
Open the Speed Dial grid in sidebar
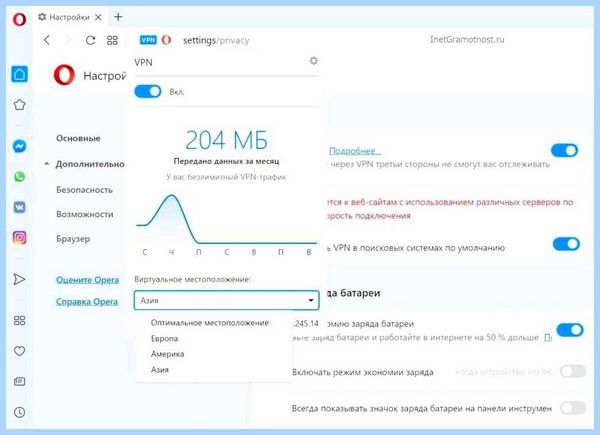(x=20, y=321)
